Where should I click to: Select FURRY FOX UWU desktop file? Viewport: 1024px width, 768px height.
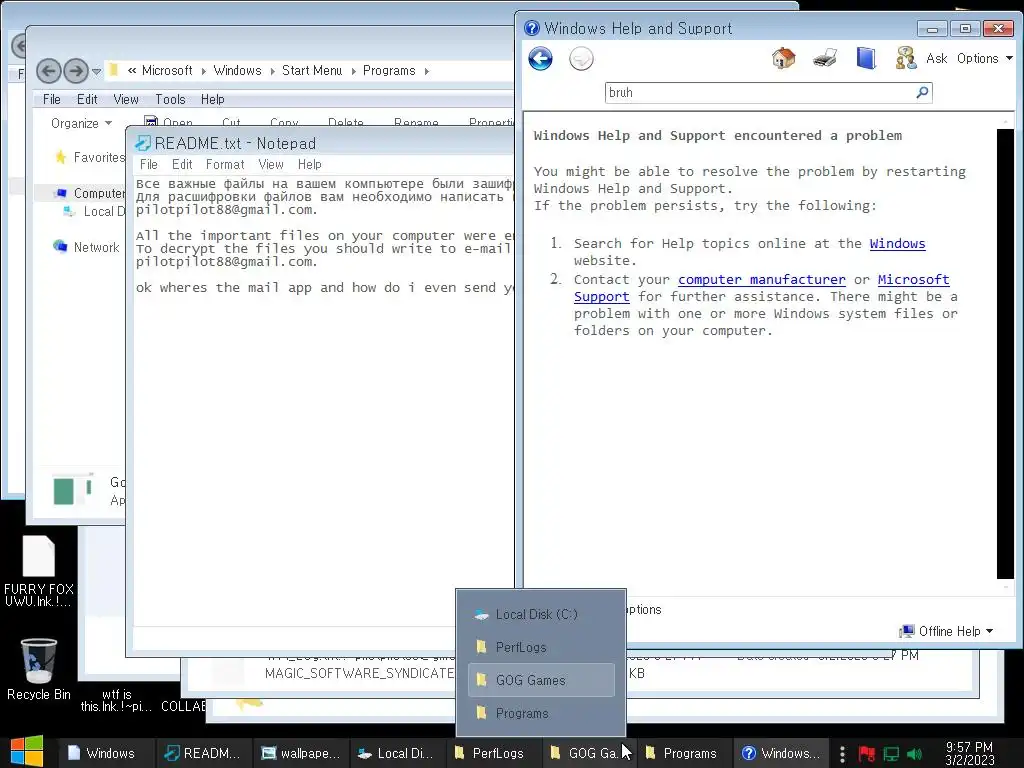pos(39,572)
